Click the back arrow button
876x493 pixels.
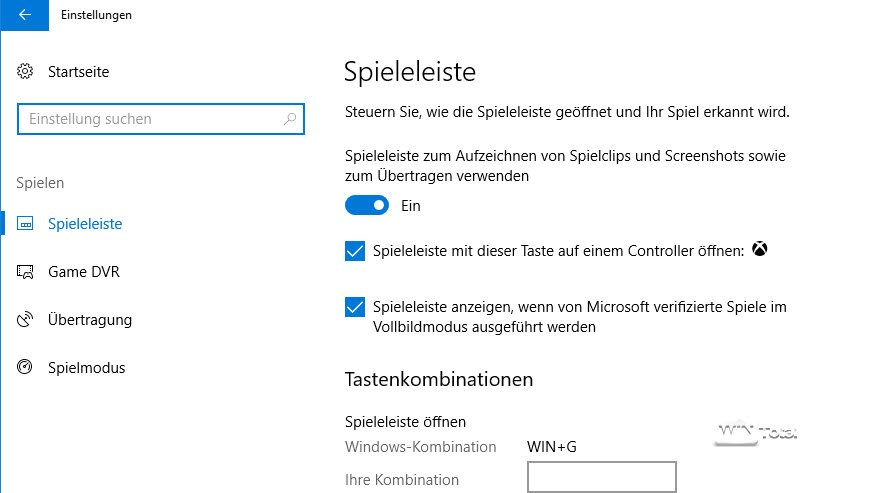tap(23, 15)
